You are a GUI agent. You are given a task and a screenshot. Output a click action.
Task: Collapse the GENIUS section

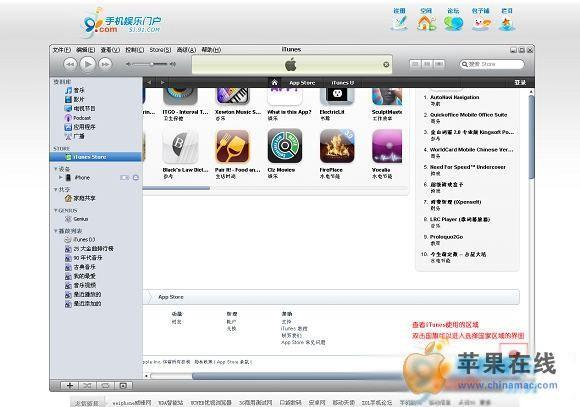(x=56, y=210)
